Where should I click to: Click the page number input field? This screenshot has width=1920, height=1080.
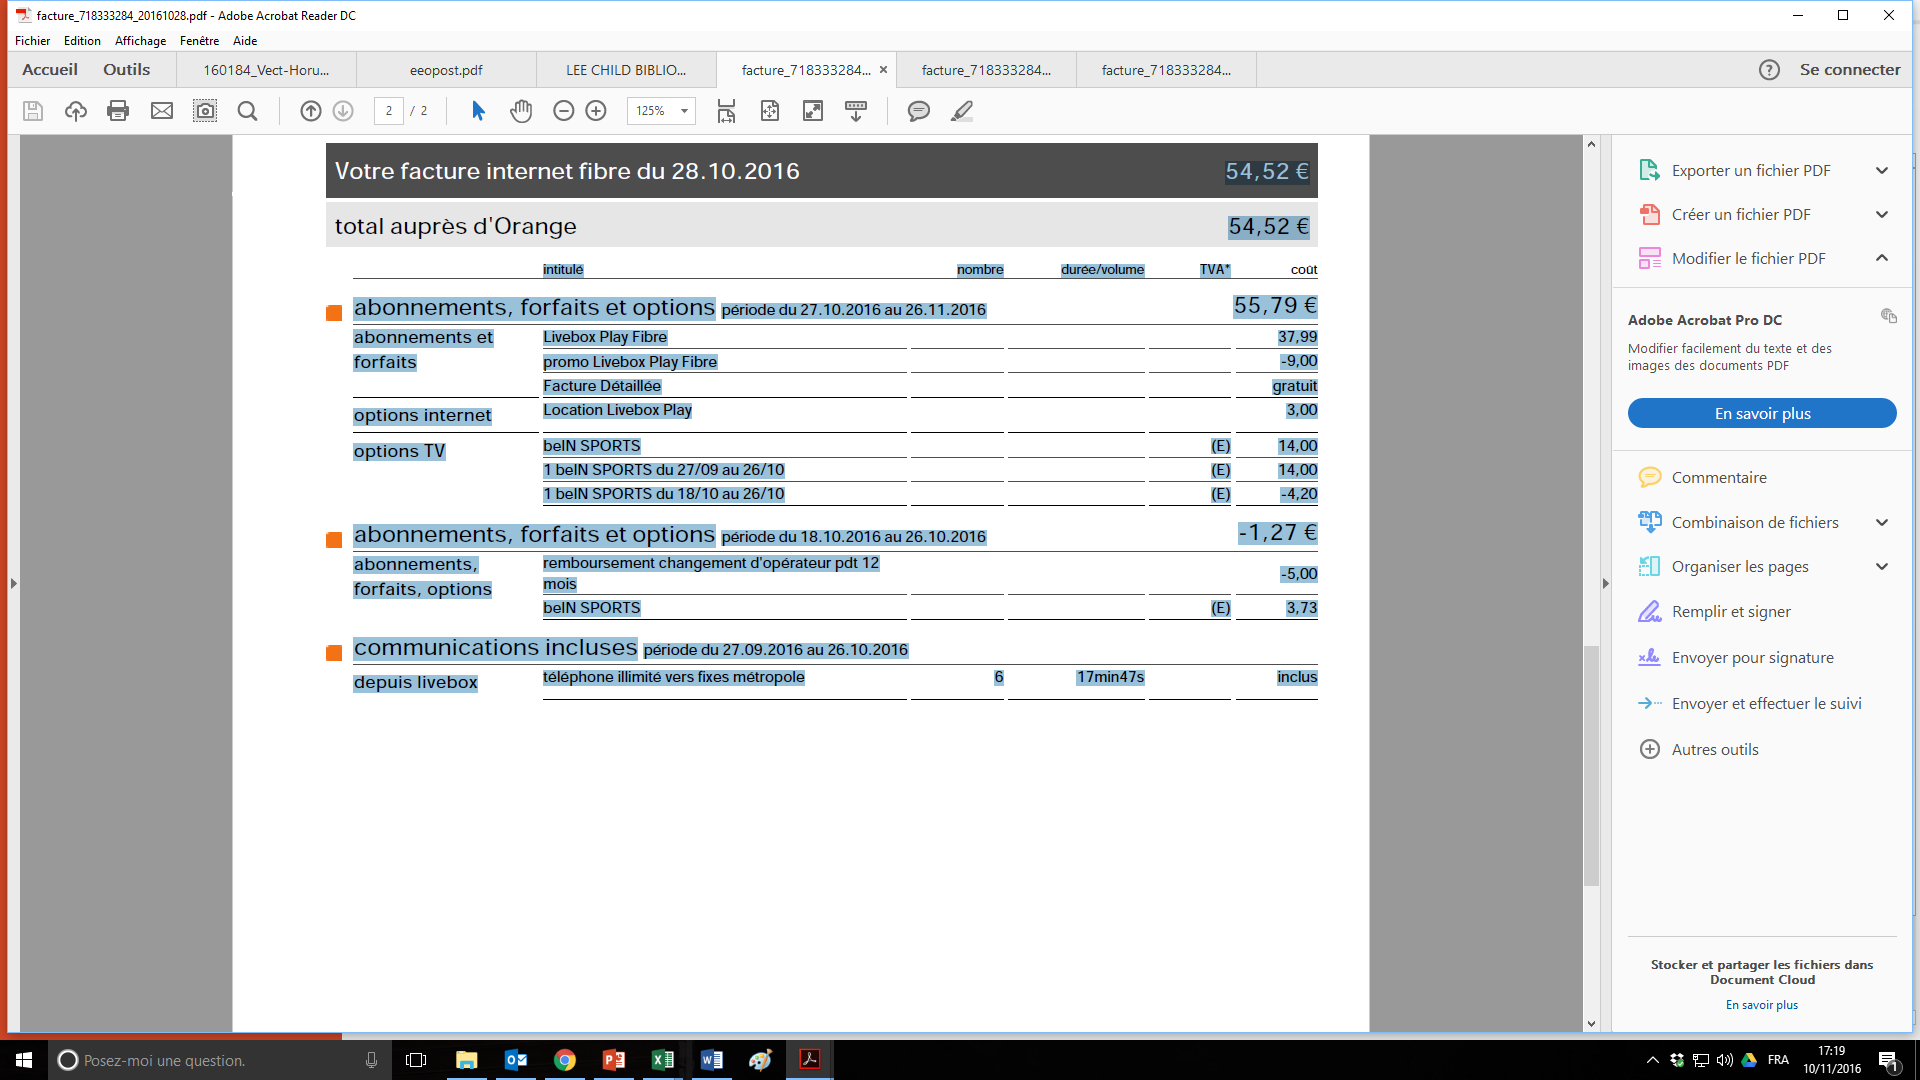coord(388,111)
